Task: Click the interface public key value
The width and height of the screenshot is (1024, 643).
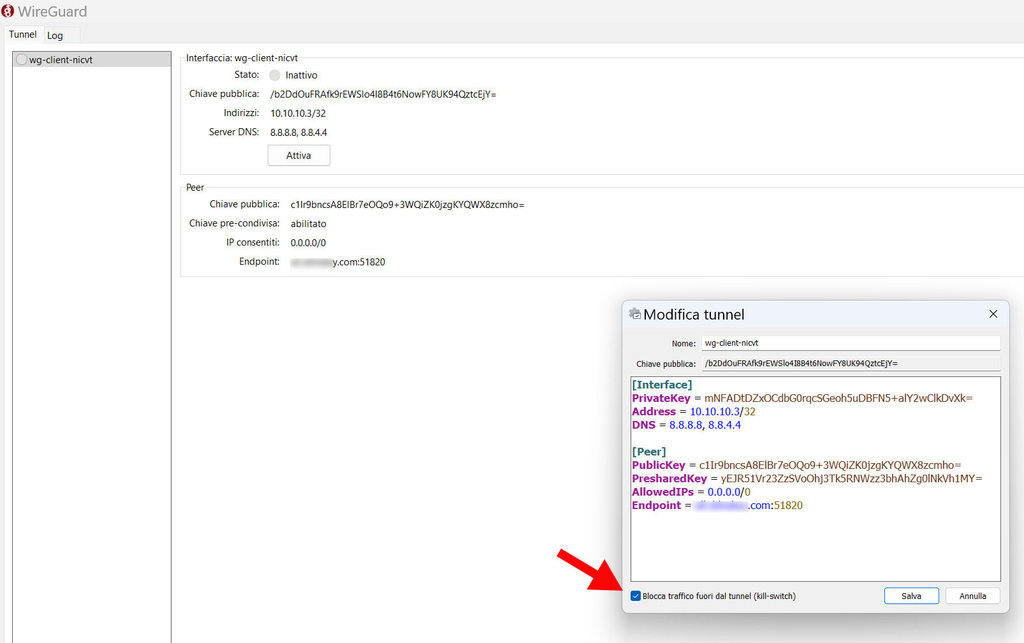Action: tap(383, 94)
